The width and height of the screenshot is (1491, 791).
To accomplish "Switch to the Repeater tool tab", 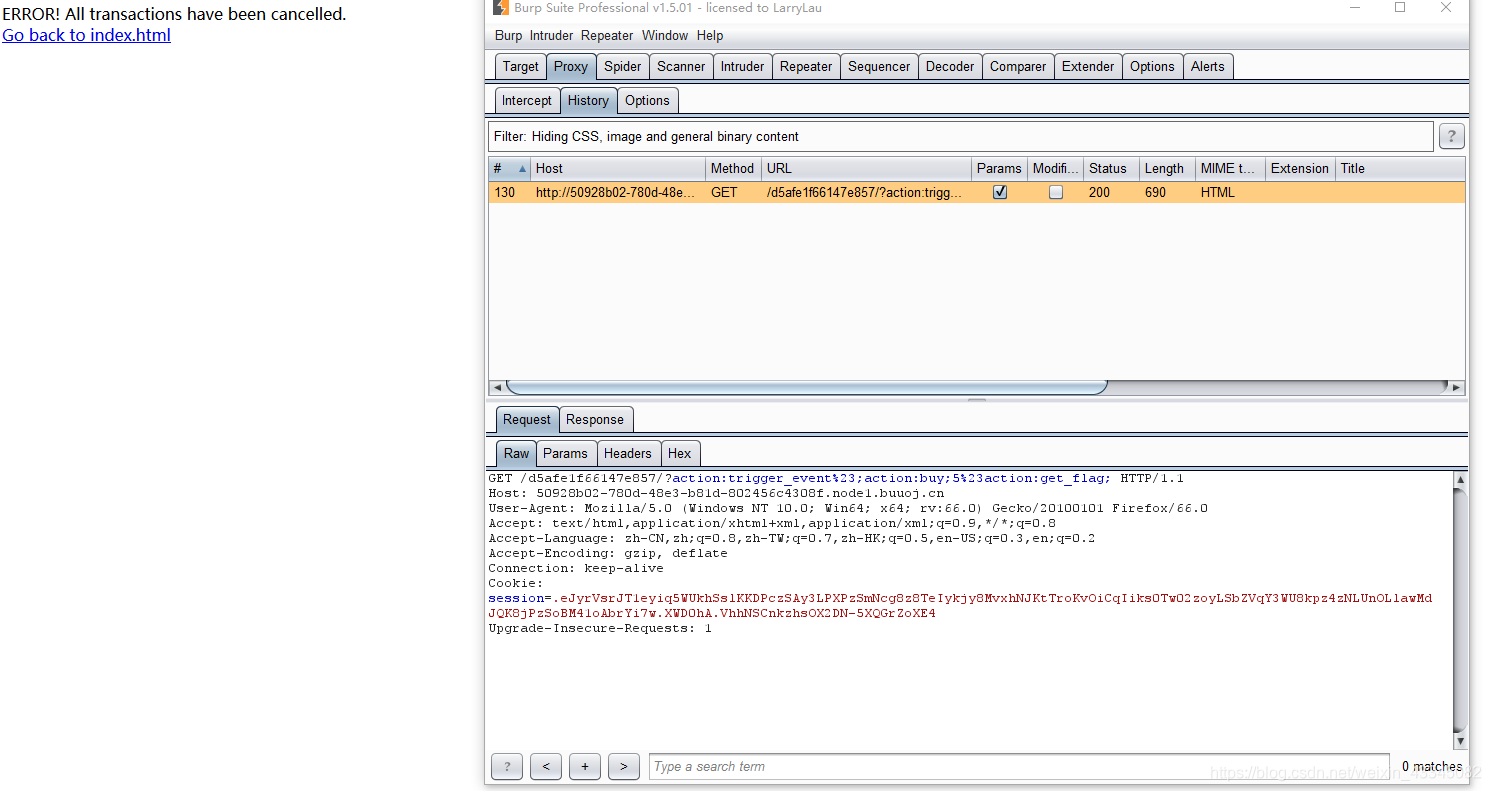I will tap(806, 67).
